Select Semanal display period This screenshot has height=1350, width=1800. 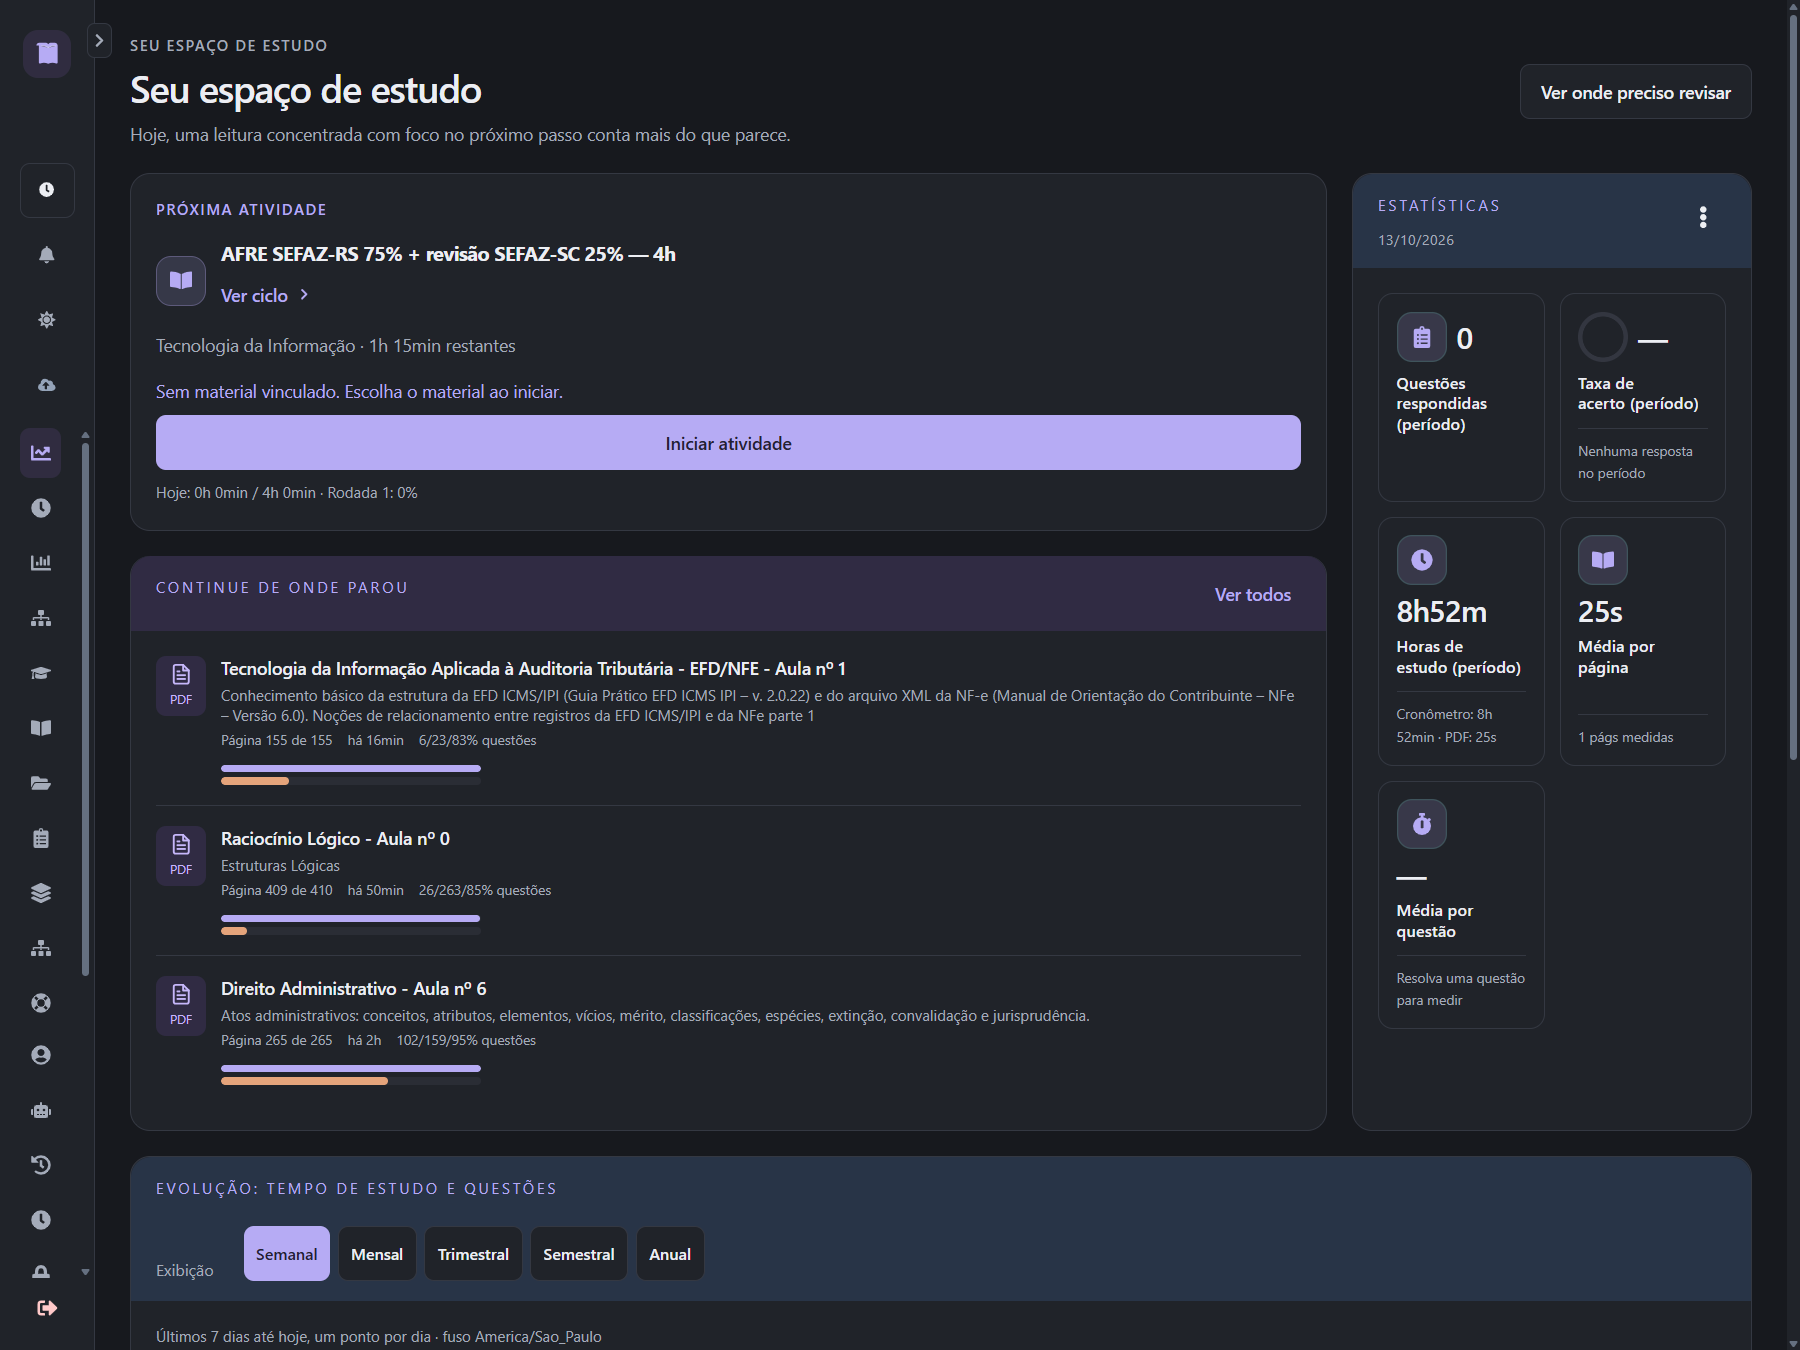click(x=287, y=1254)
